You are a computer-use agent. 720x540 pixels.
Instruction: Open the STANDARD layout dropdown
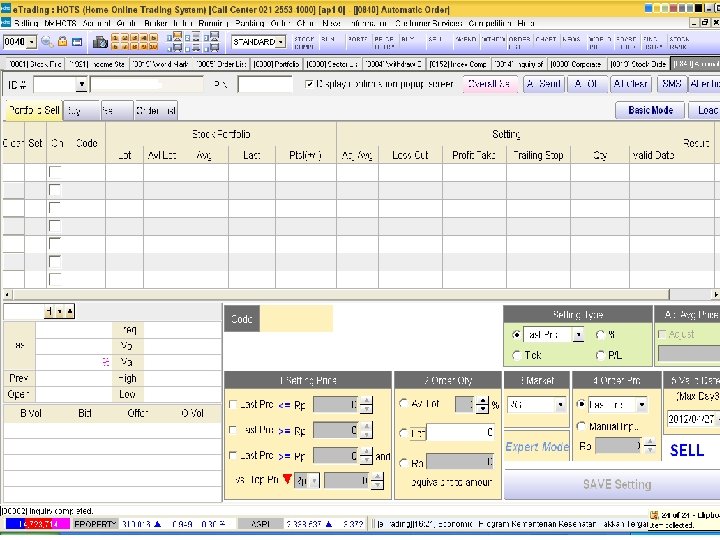pyautogui.click(x=281, y=42)
